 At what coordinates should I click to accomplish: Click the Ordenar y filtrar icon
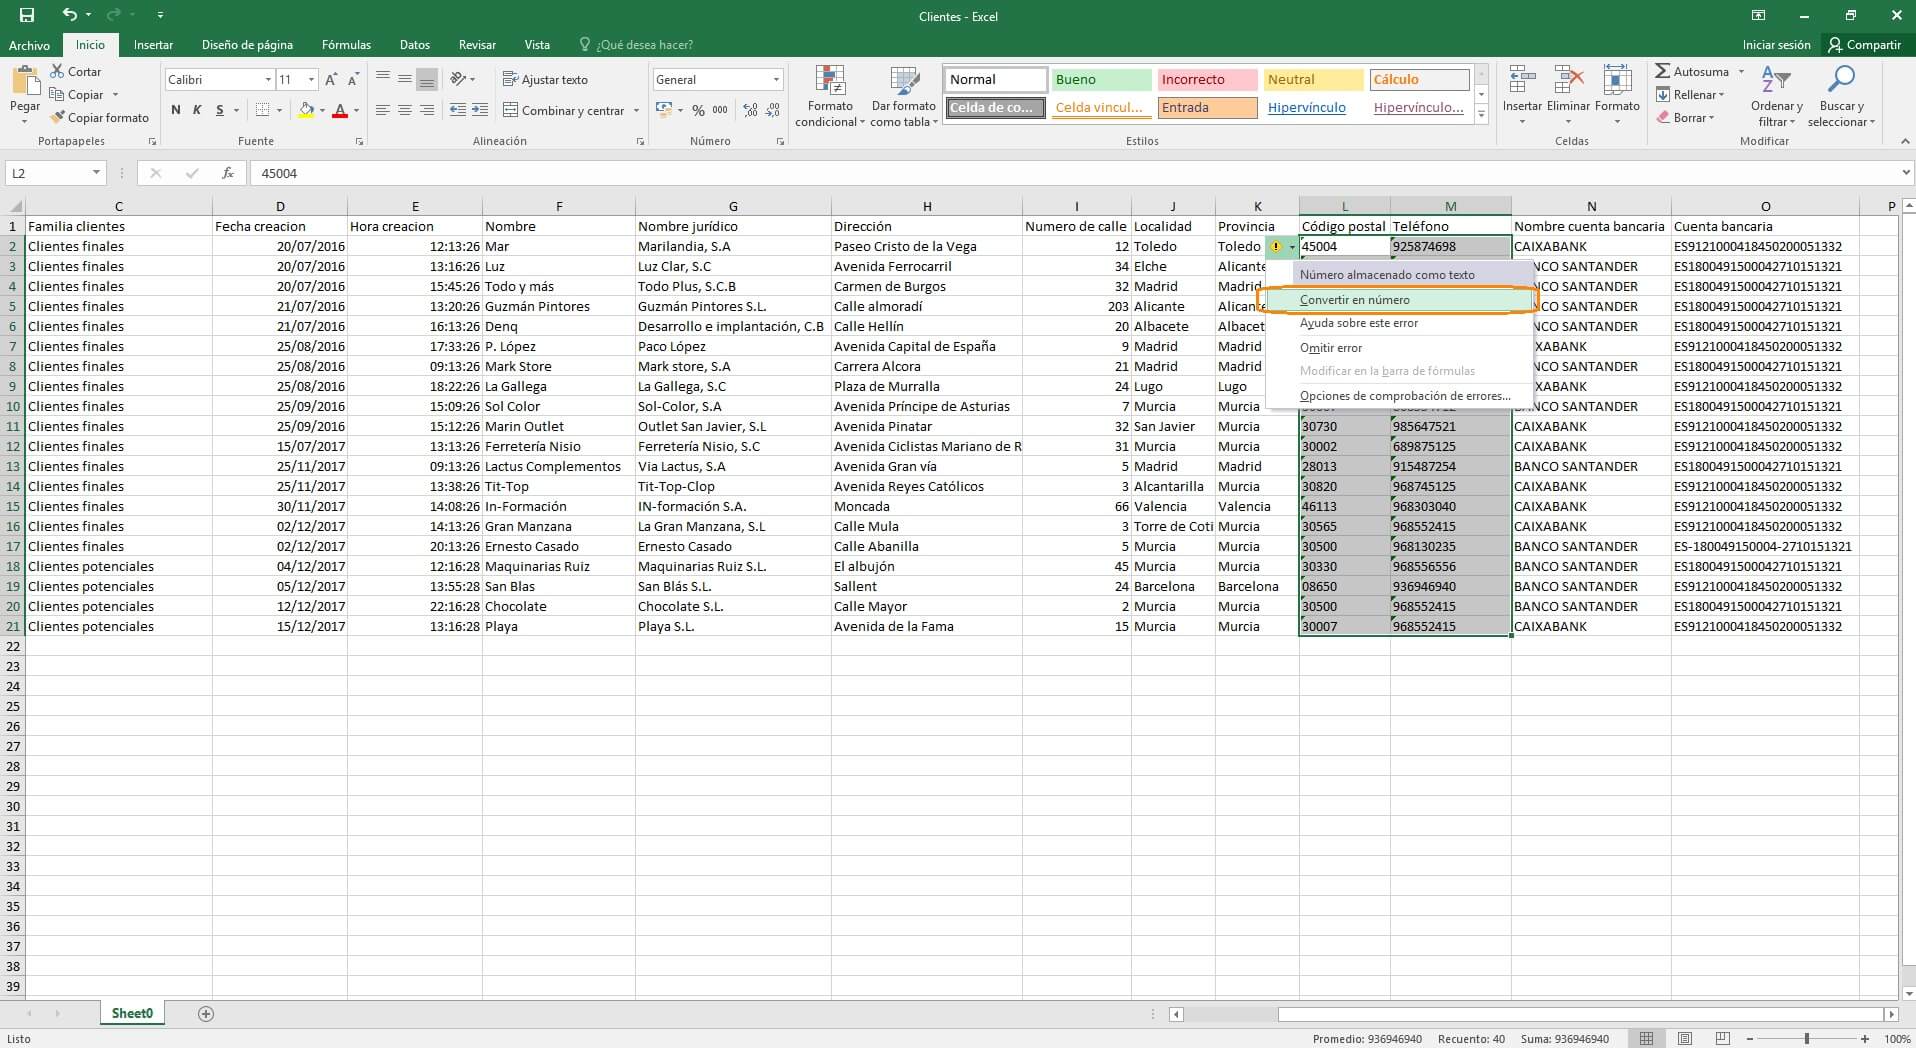coord(1778,95)
